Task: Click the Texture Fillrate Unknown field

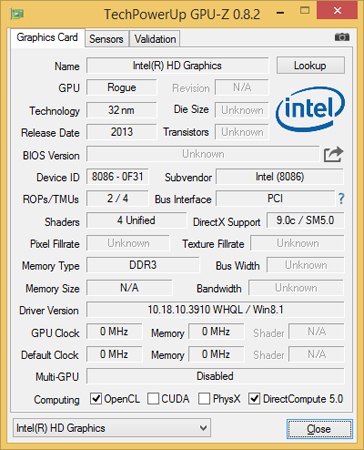Action: click(297, 243)
